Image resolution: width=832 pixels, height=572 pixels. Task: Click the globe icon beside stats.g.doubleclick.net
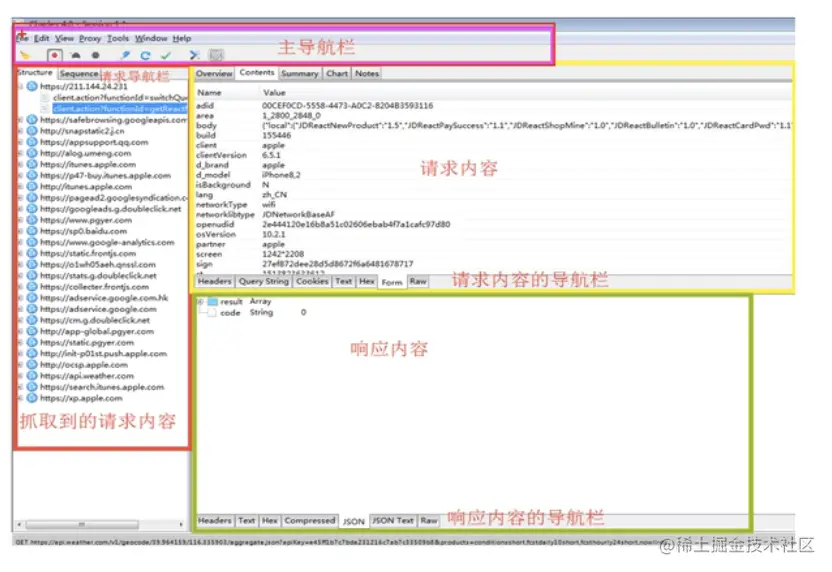coord(32,275)
